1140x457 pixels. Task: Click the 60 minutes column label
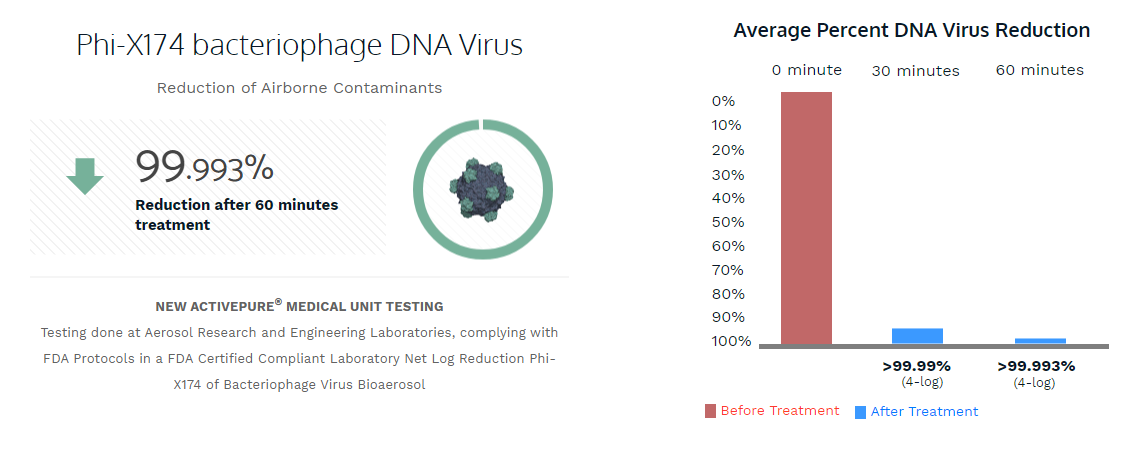click(1040, 70)
